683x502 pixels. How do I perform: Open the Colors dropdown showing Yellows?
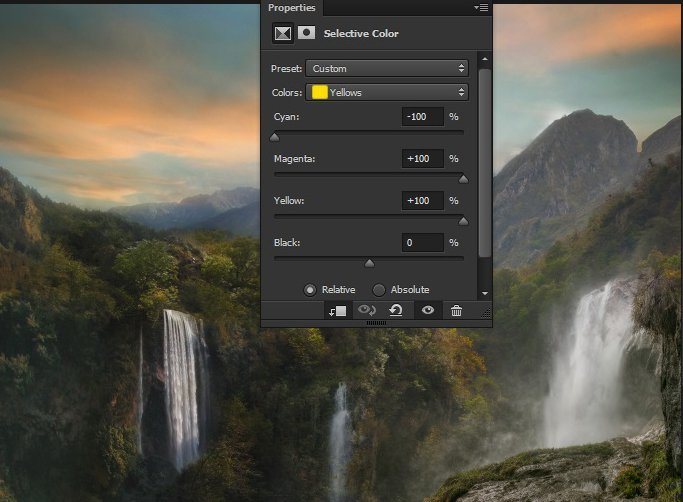(387, 92)
